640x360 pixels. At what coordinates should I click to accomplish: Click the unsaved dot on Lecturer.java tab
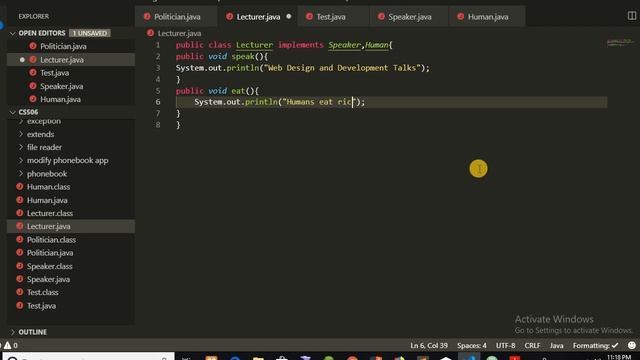[x=289, y=17]
